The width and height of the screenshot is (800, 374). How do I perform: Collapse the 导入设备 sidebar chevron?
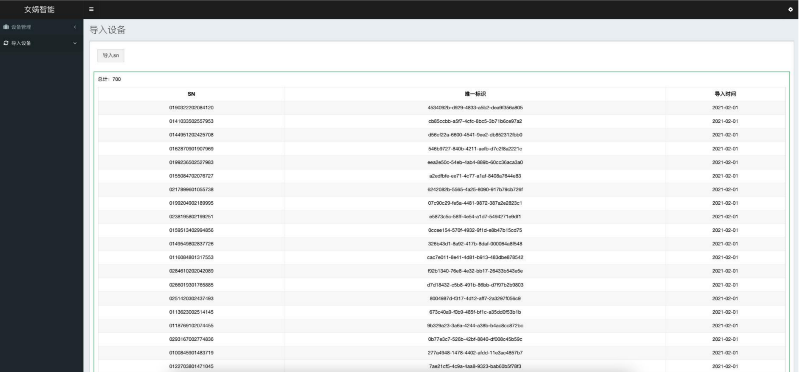[x=75, y=43]
